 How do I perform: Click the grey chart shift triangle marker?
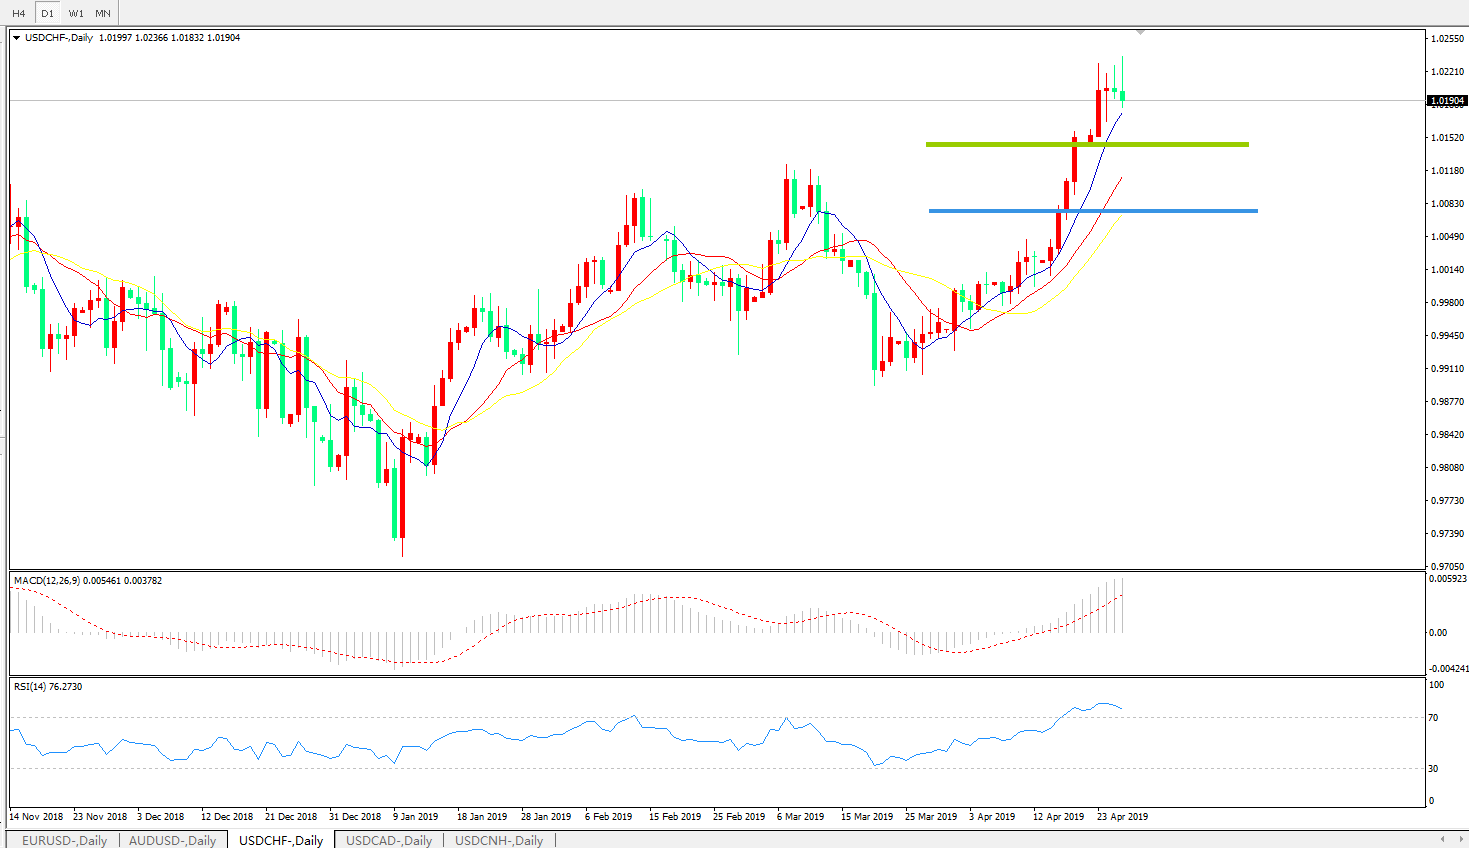tap(1140, 33)
